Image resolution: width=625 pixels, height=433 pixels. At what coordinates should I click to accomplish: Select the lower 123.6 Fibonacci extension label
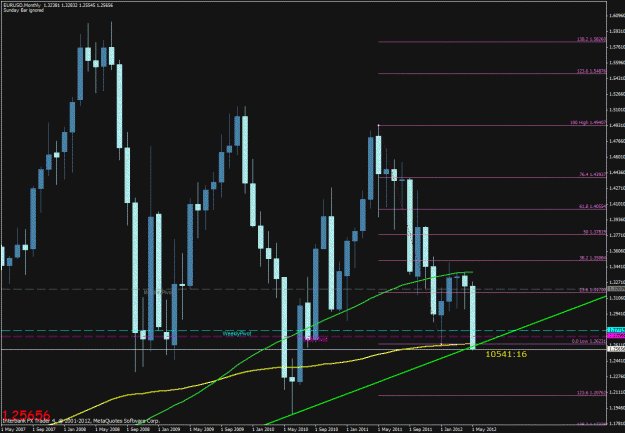pos(592,393)
